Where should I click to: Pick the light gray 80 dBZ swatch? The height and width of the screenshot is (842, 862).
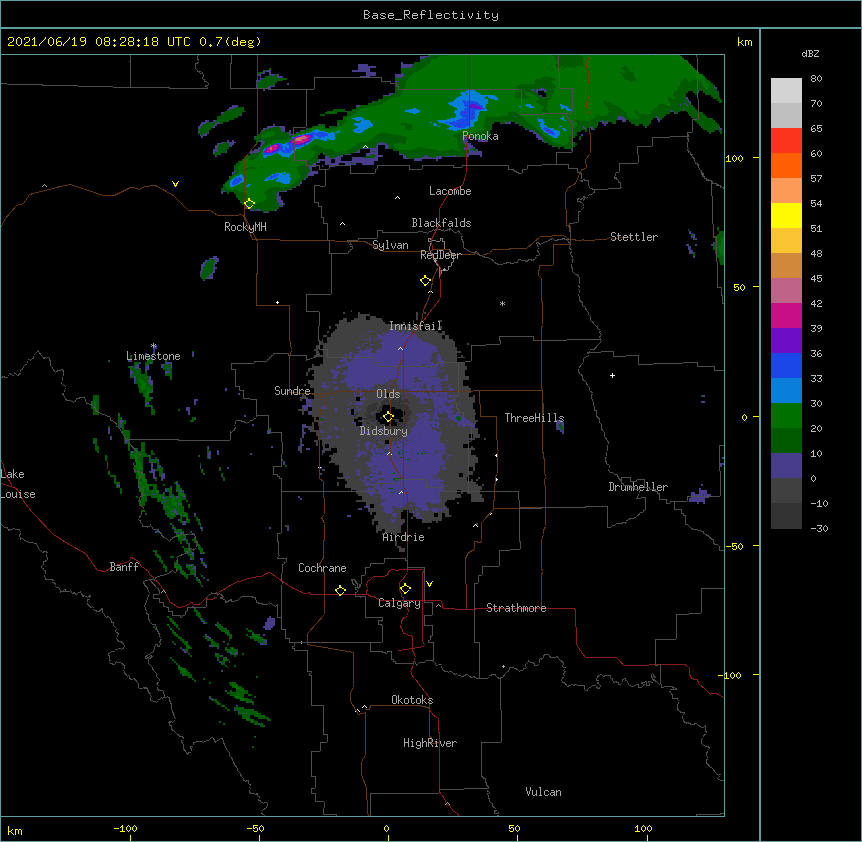click(786, 91)
